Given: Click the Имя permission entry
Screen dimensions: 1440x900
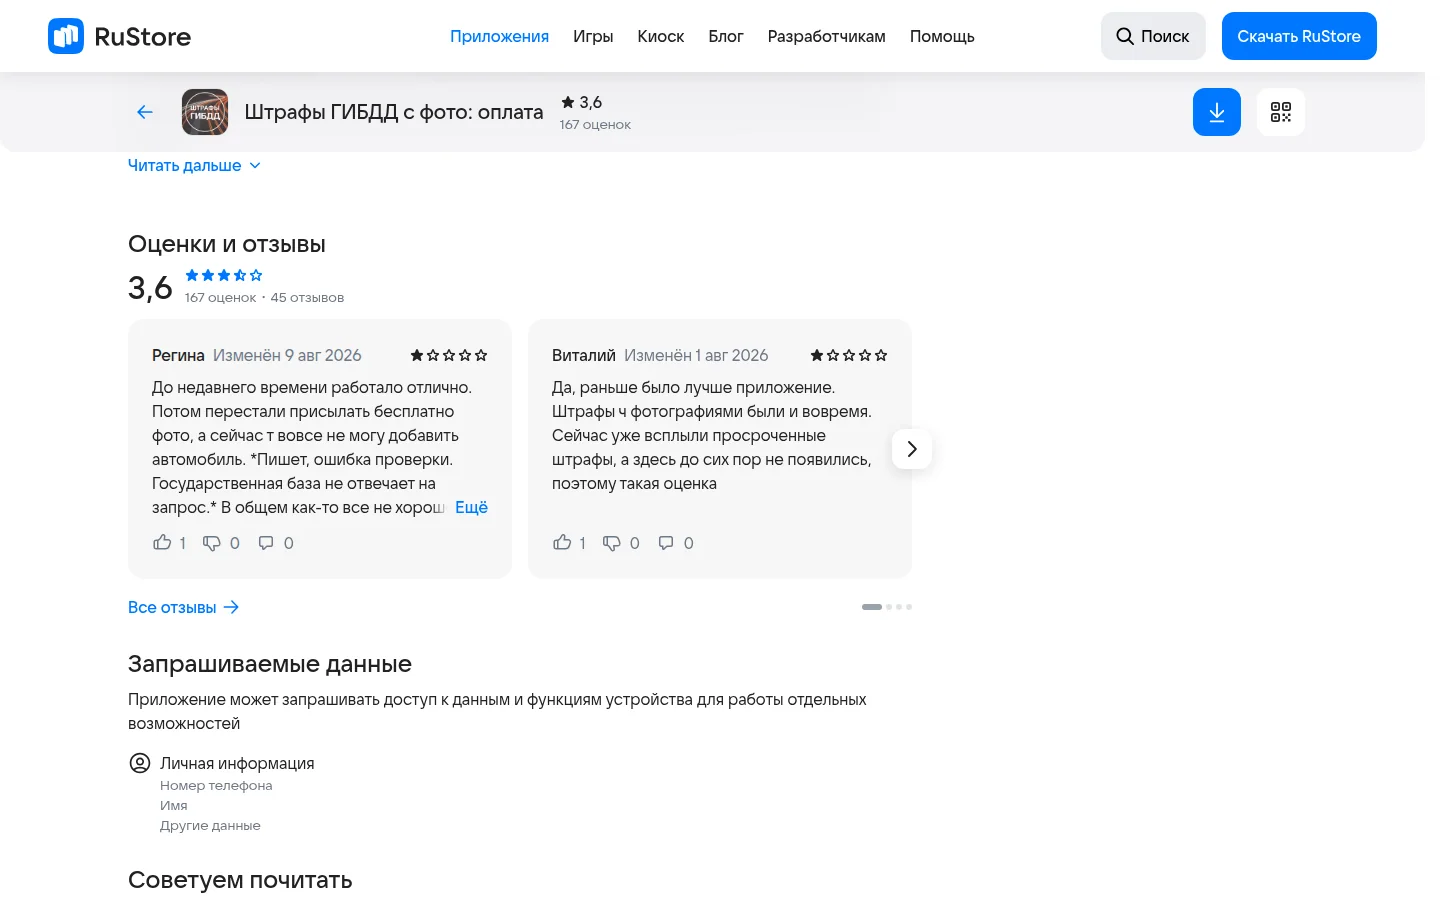Looking at the screenshot, I should 174,806.
